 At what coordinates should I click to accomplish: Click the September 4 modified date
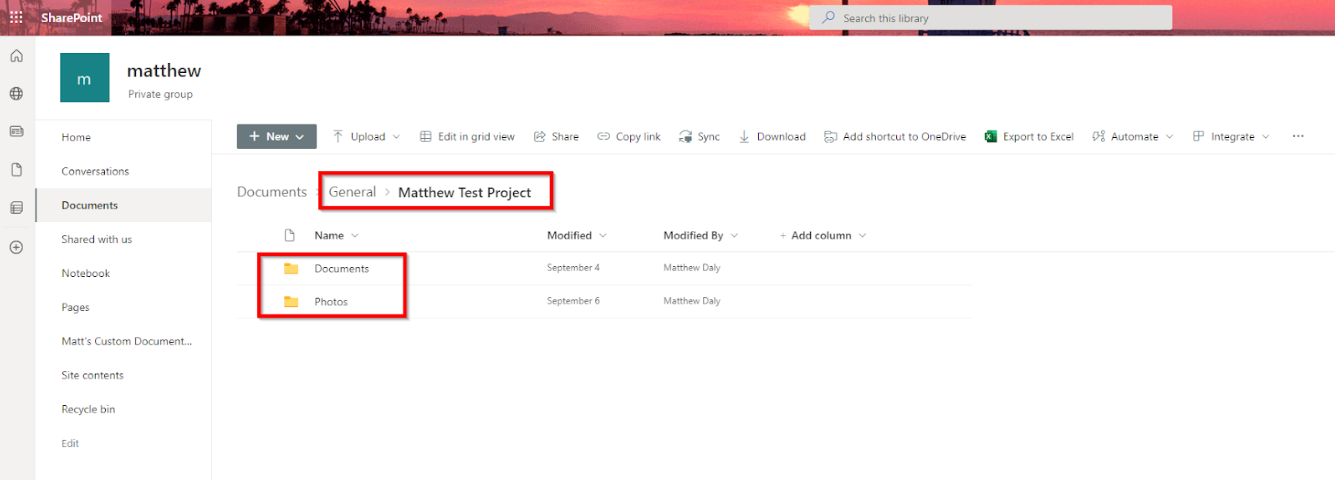point(574,268)
